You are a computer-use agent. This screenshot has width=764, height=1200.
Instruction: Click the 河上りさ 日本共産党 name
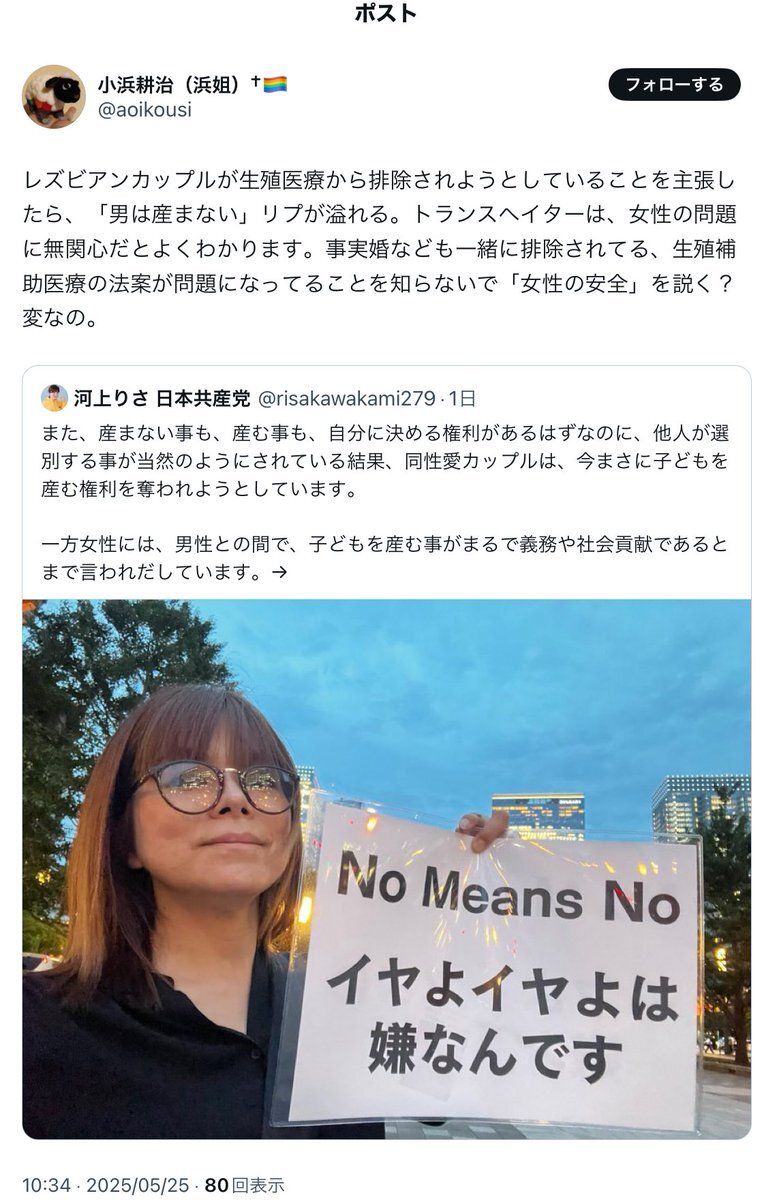coord(163,399)
